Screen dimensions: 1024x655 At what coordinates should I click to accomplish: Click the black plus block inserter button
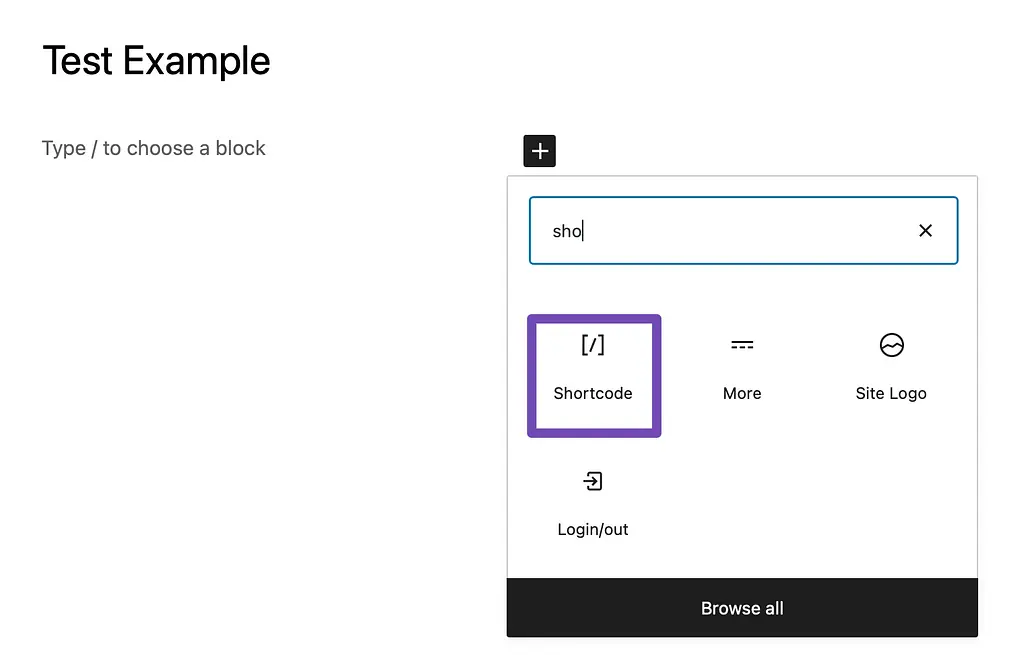[539, 151]
